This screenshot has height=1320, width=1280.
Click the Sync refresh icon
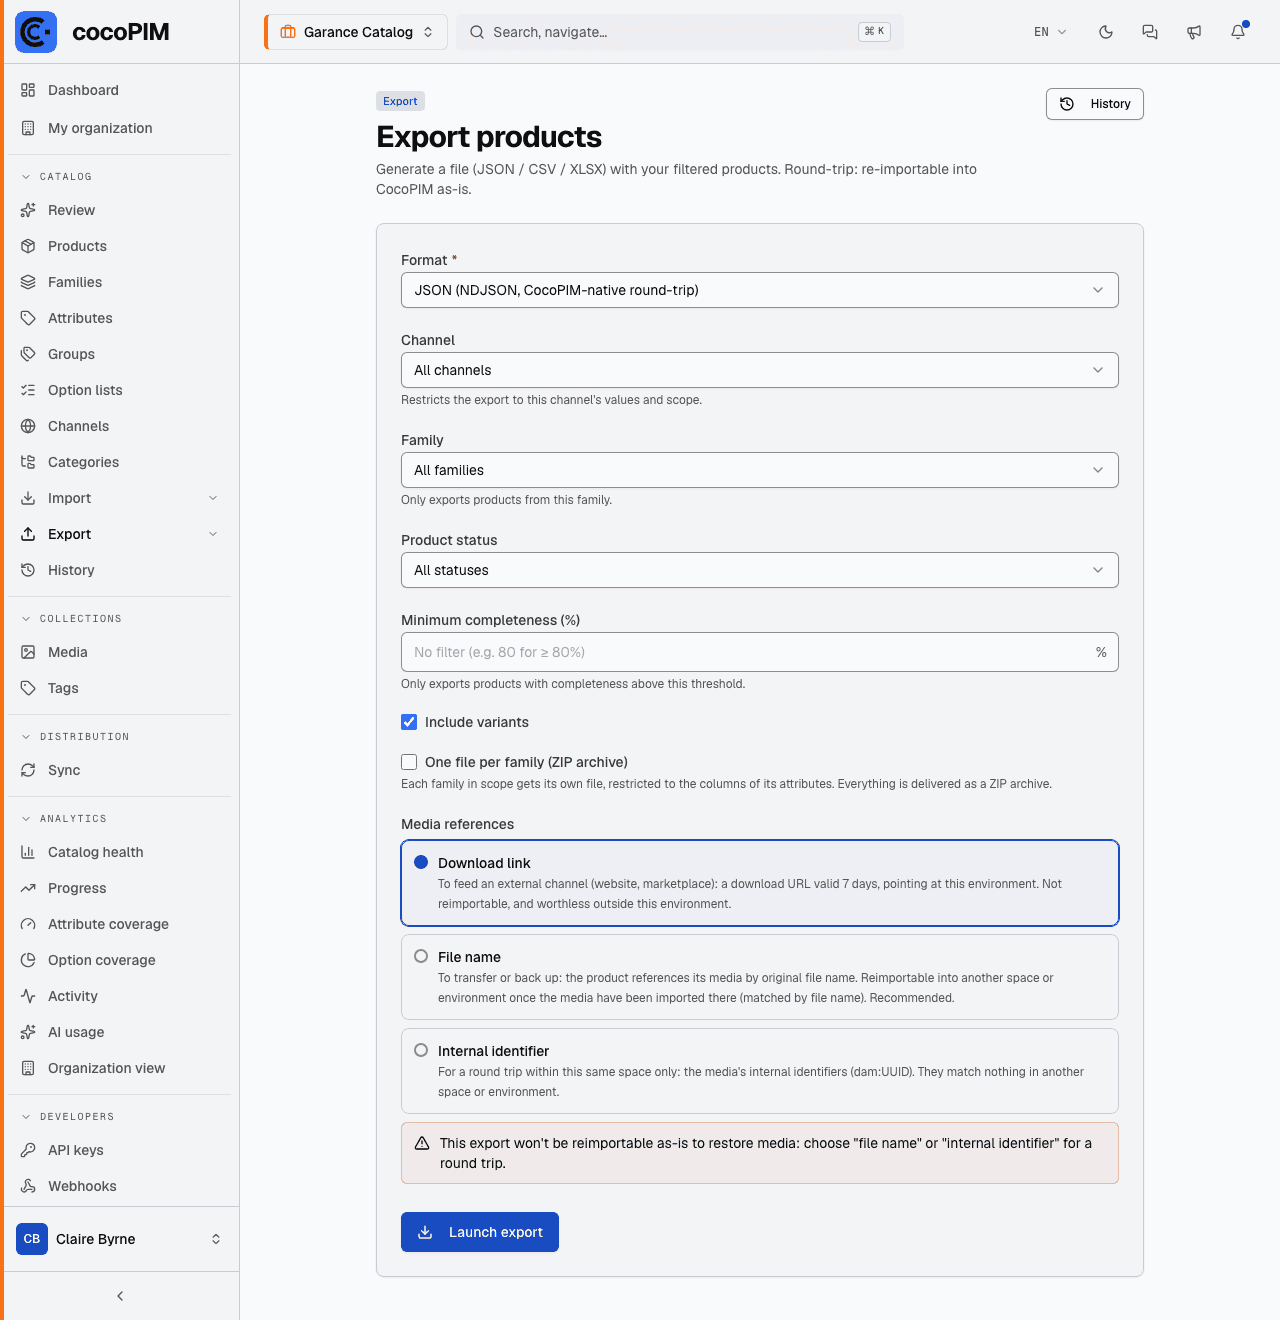pos(28,770)
